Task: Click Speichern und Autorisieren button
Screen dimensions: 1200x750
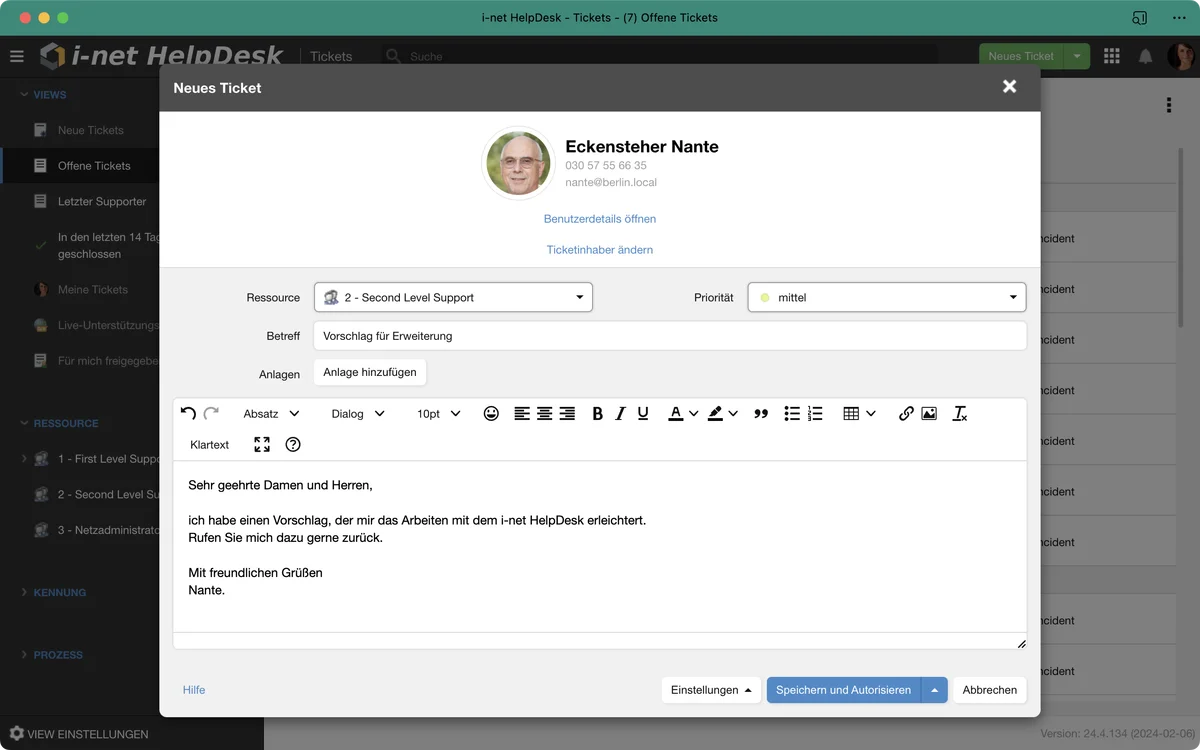Action: click(x=843, y=690)
